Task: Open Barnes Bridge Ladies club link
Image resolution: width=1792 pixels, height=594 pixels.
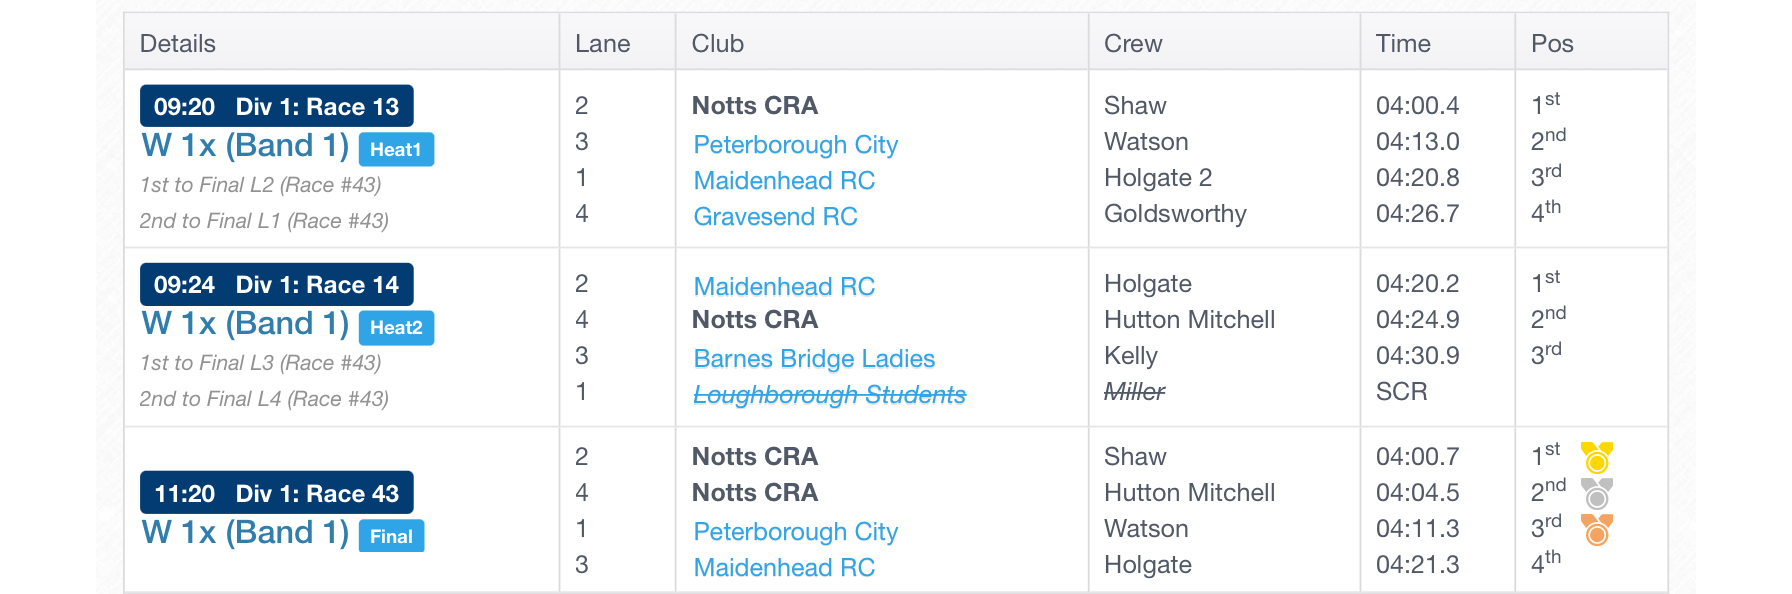Action: coord(814,358)
